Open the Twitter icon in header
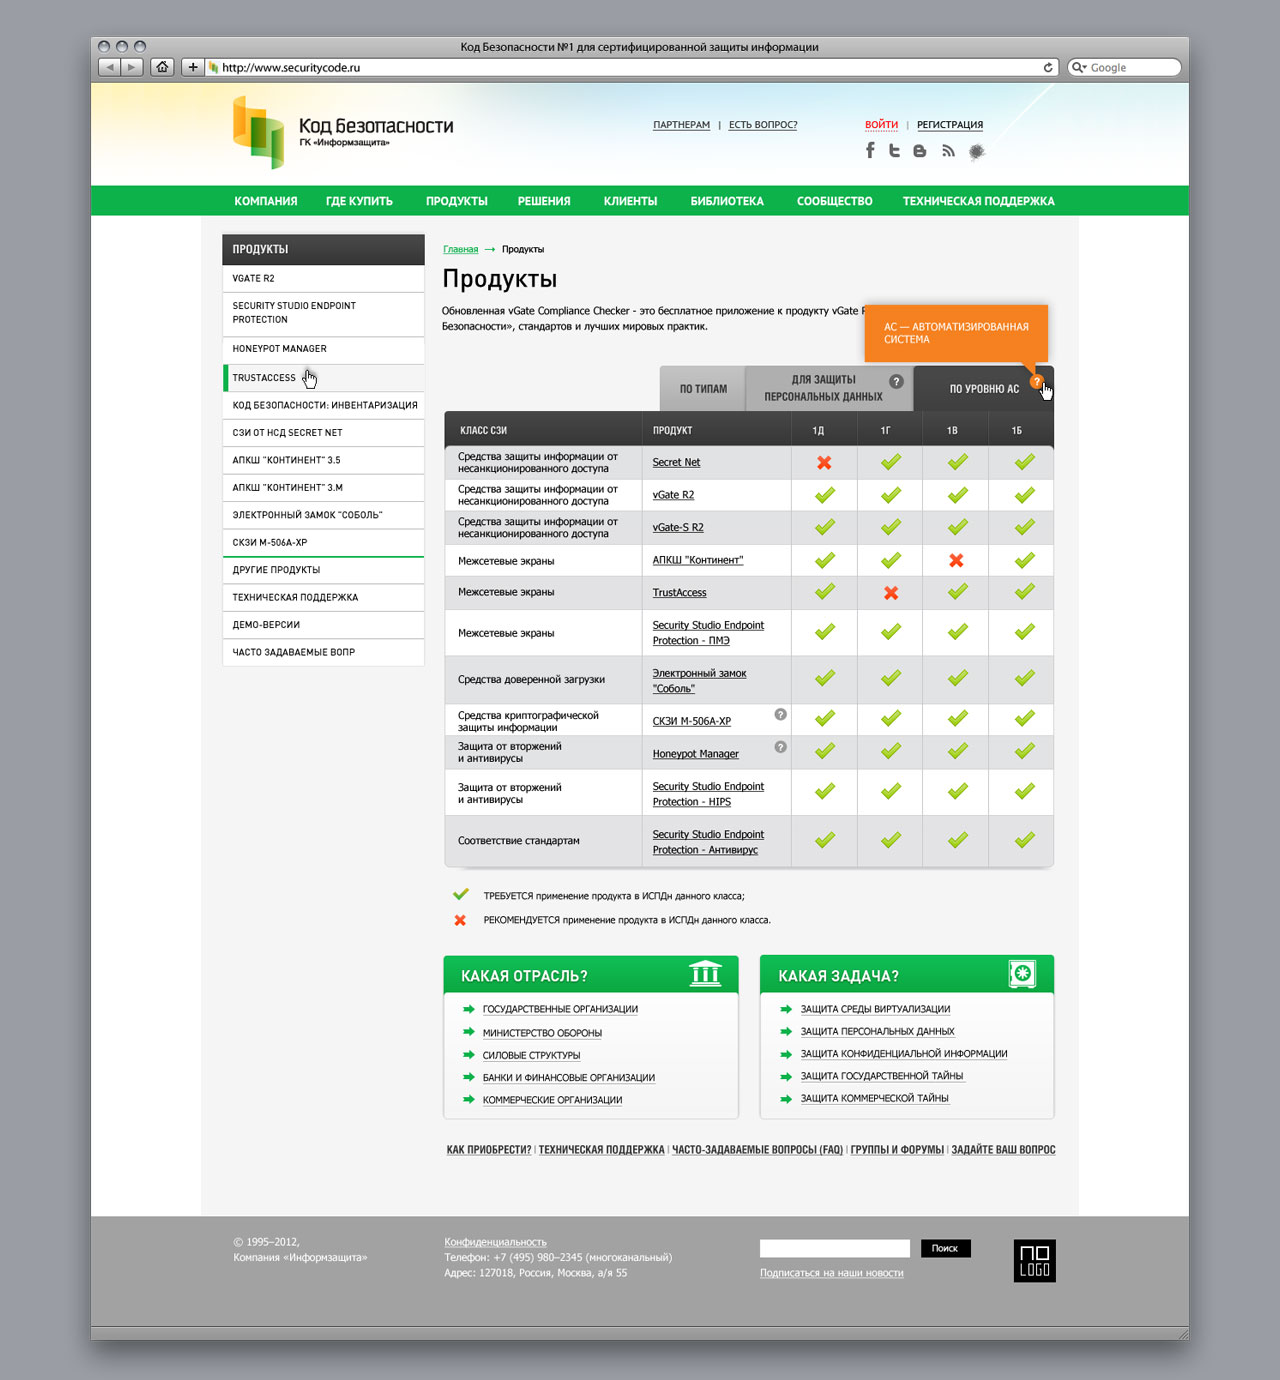 894,150
